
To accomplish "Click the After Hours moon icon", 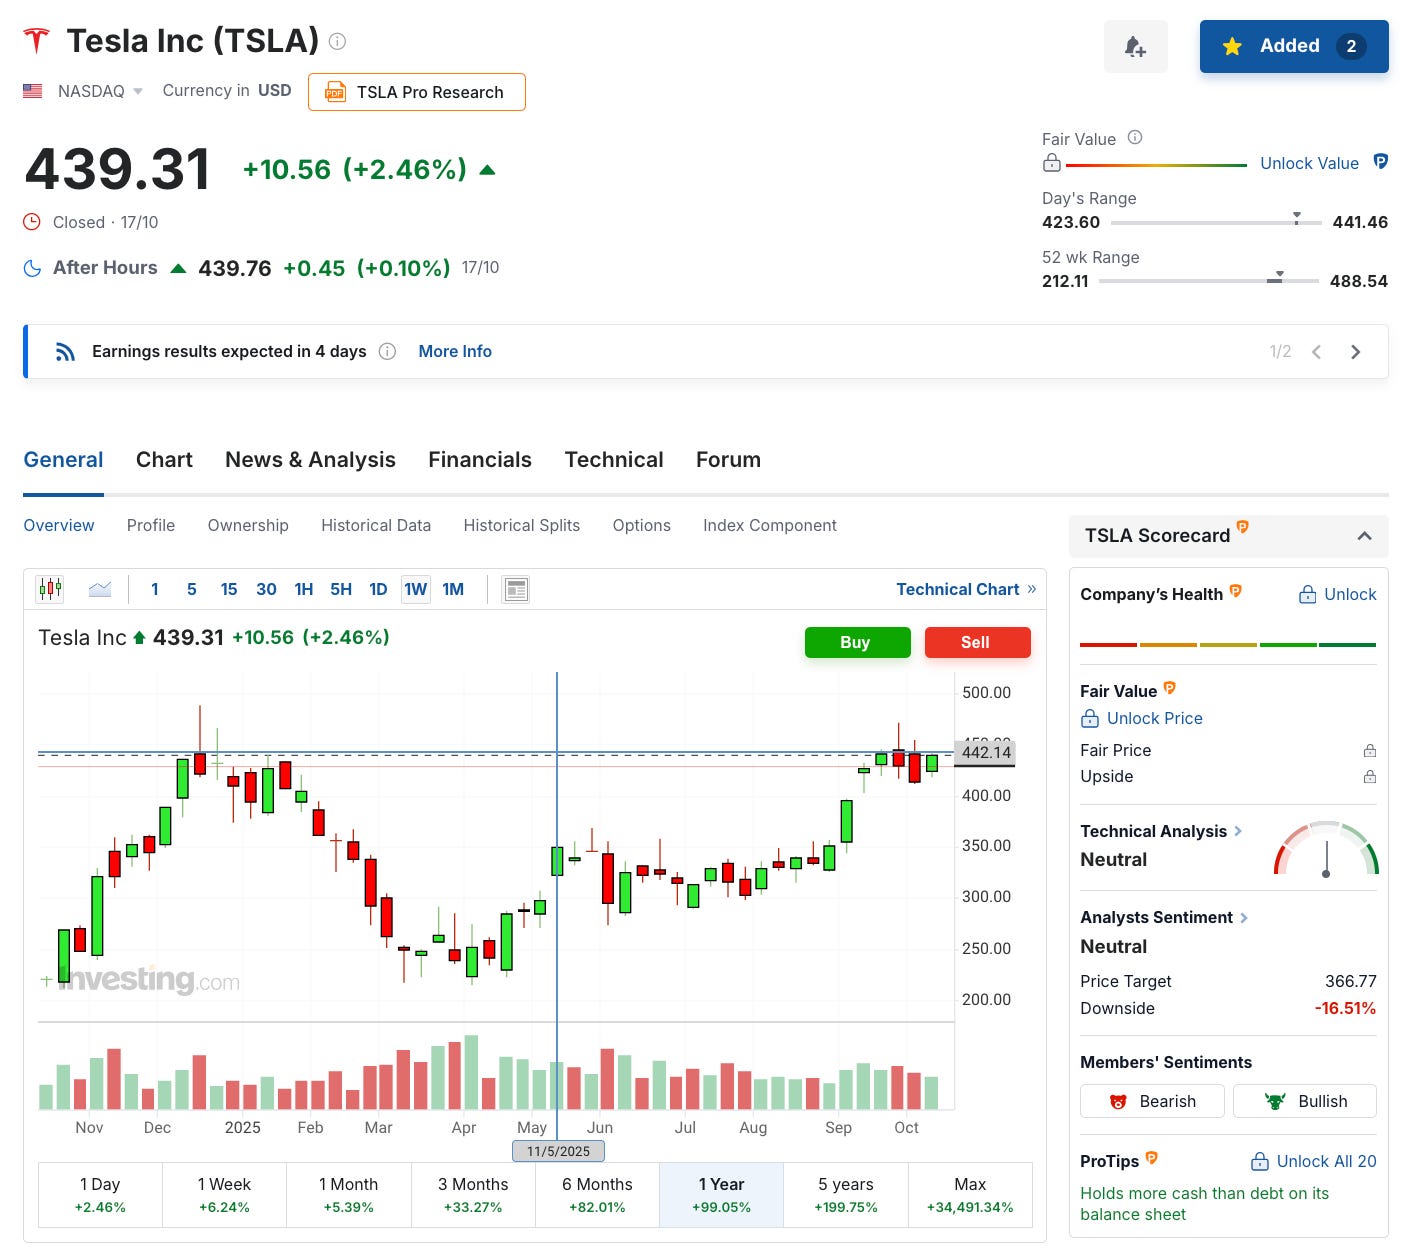I will 33,268.
